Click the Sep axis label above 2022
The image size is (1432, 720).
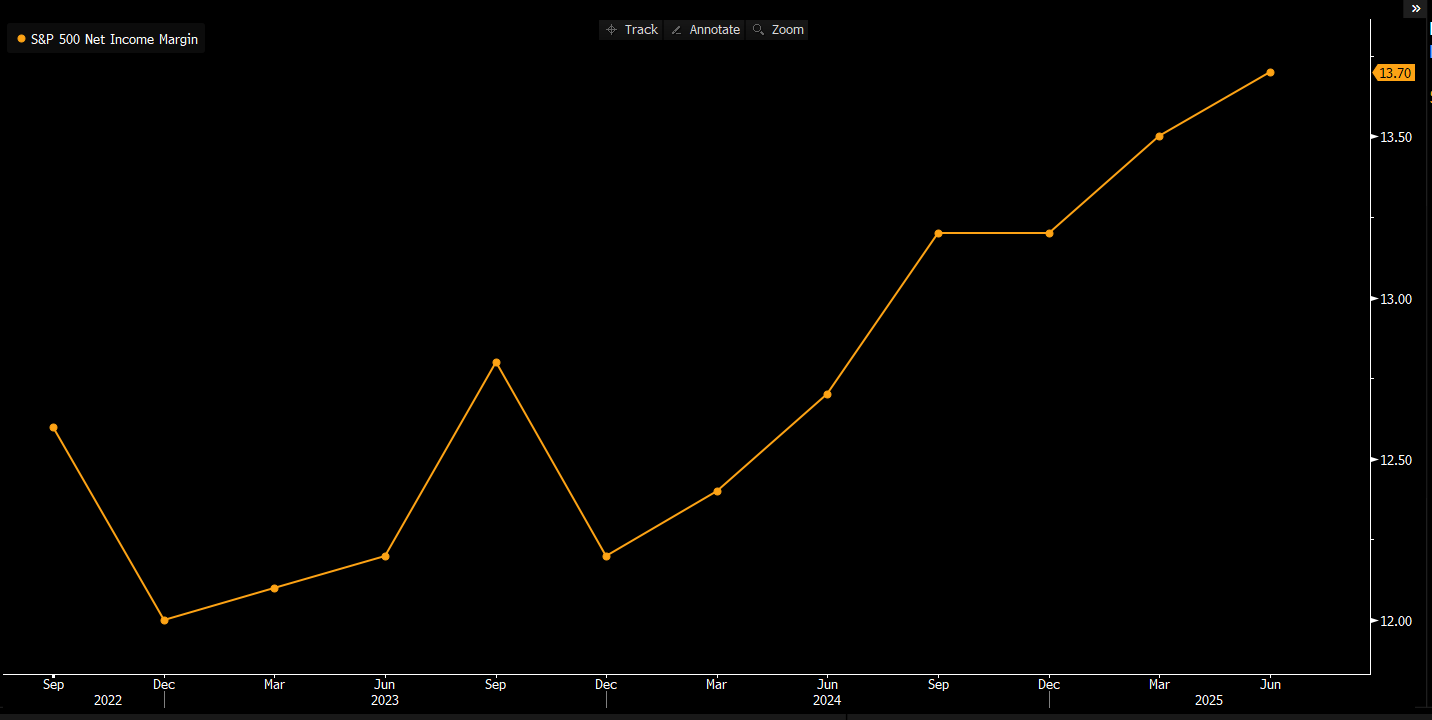[x=53, y=685]
